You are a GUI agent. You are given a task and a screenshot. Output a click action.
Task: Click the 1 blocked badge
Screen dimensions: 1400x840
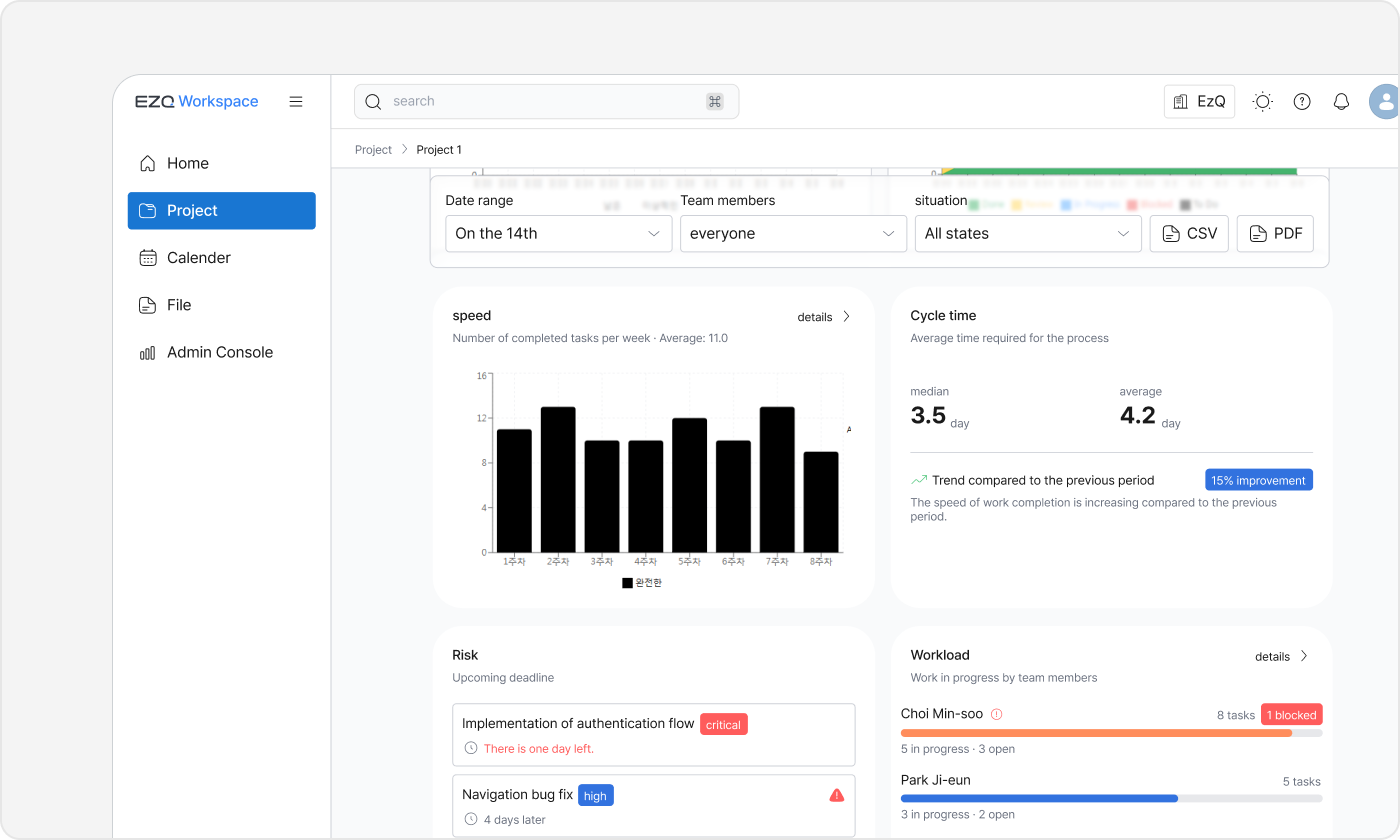pos(1292,714)
